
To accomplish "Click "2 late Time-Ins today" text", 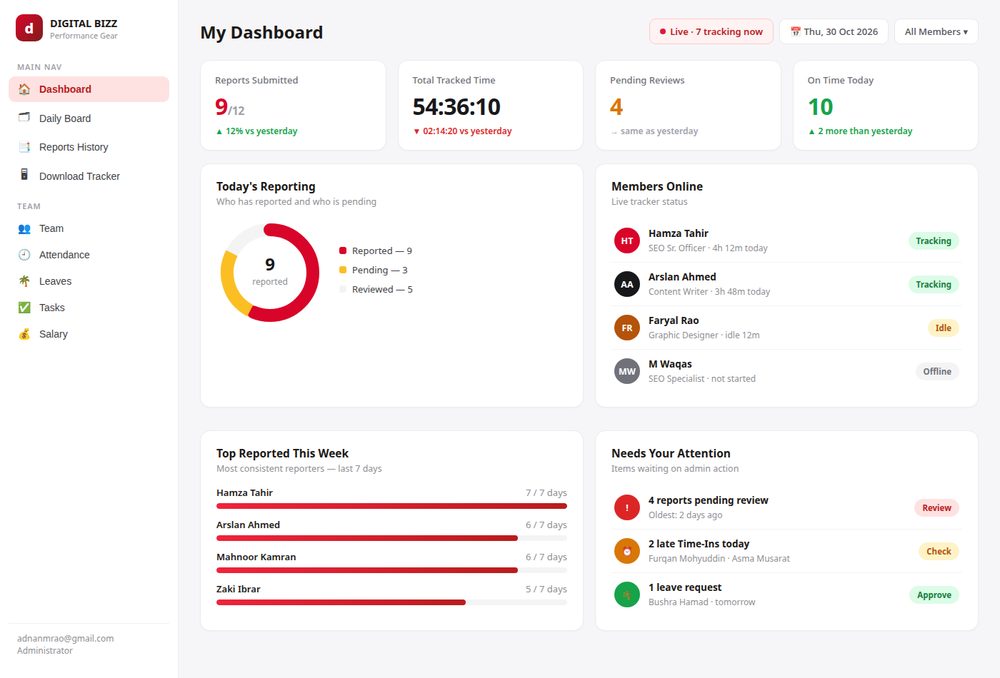I will coord(698,543).
